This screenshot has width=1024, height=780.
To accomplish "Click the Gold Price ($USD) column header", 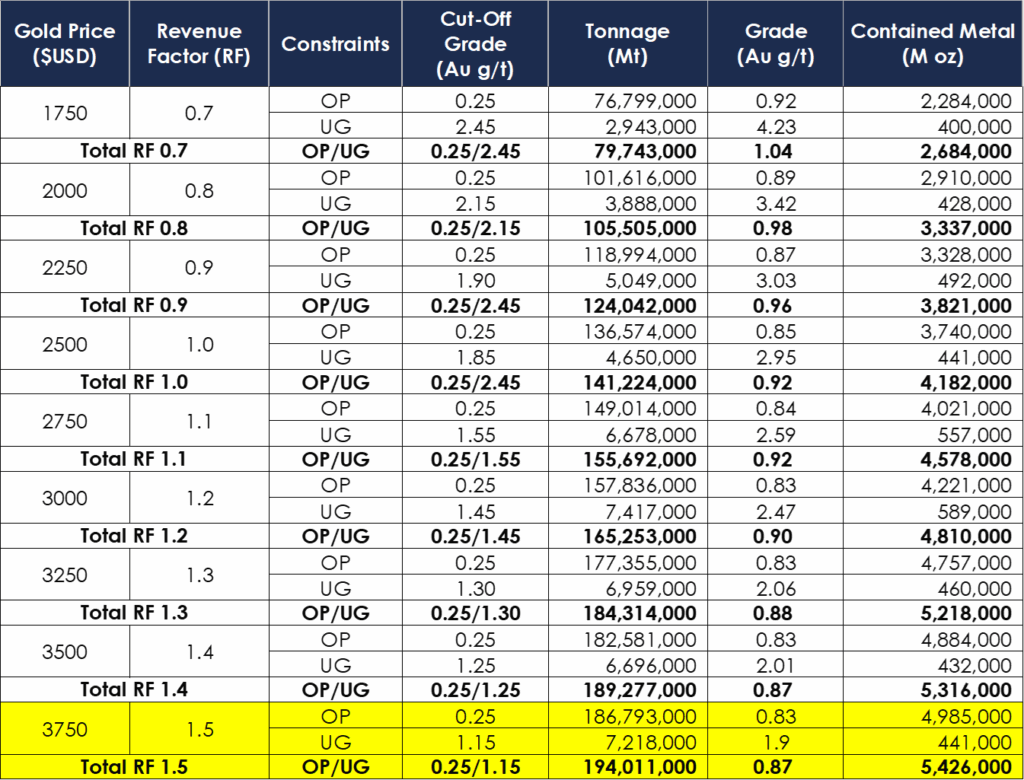I will [65, 44].
